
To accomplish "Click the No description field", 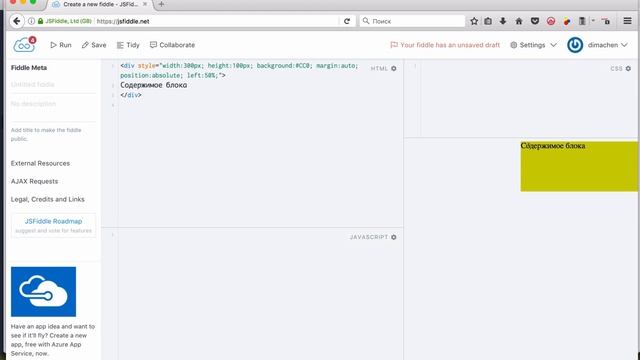I will [x=53, y=104].
